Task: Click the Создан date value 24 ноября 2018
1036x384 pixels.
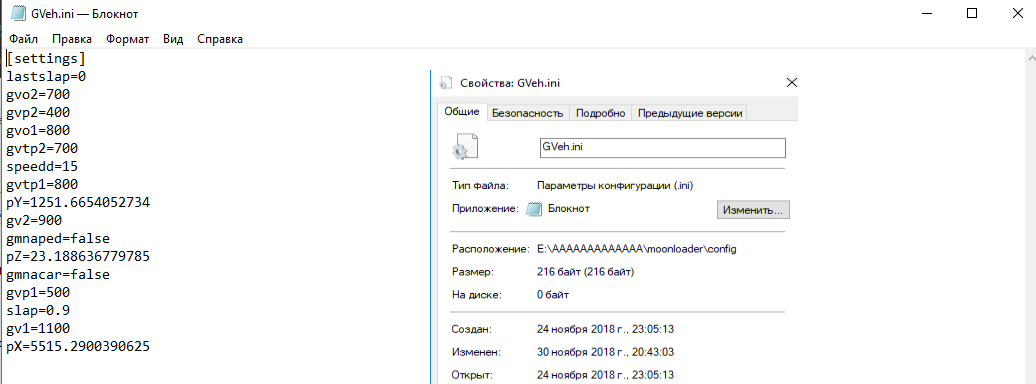Action: [606, 329]
